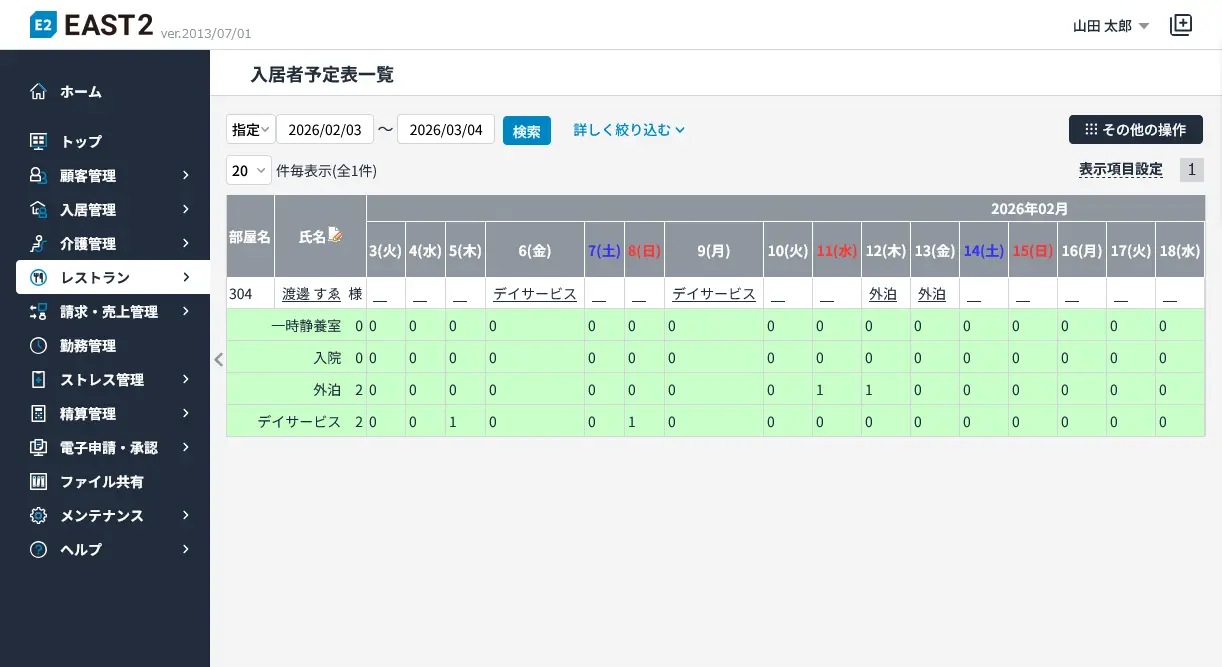This screenshot has height=667, width=1222.
Task: Collapse the sidebar using the arrow handle
Action: pyautogui.click(x=218, y=360)
